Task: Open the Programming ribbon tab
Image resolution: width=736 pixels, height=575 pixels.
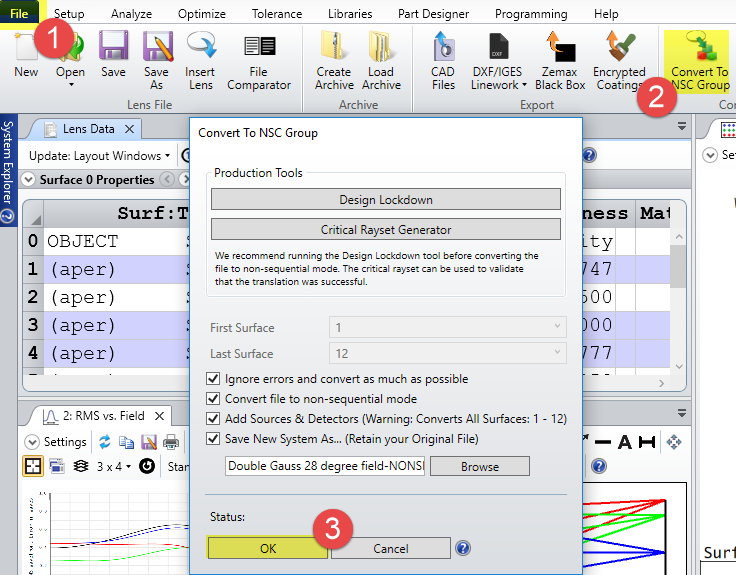Action: click(x=531, y=14)
